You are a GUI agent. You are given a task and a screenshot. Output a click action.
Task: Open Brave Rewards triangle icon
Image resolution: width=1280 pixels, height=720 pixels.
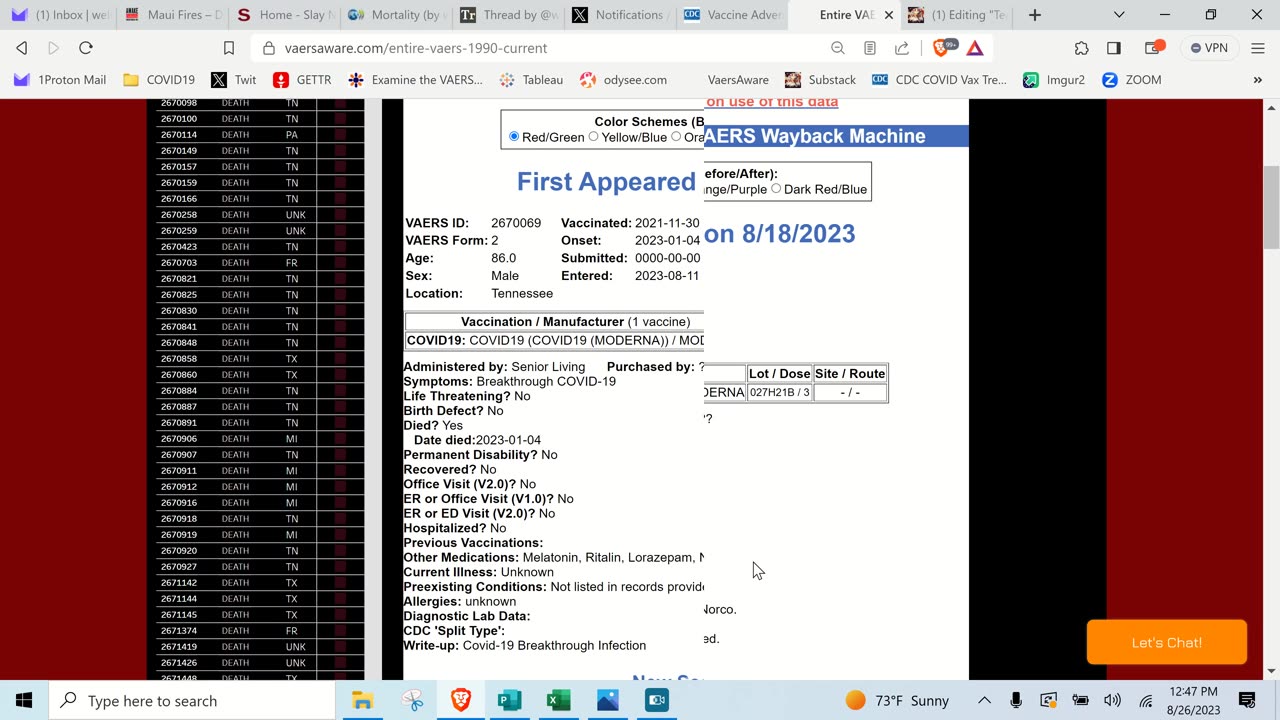pos(975,48)
